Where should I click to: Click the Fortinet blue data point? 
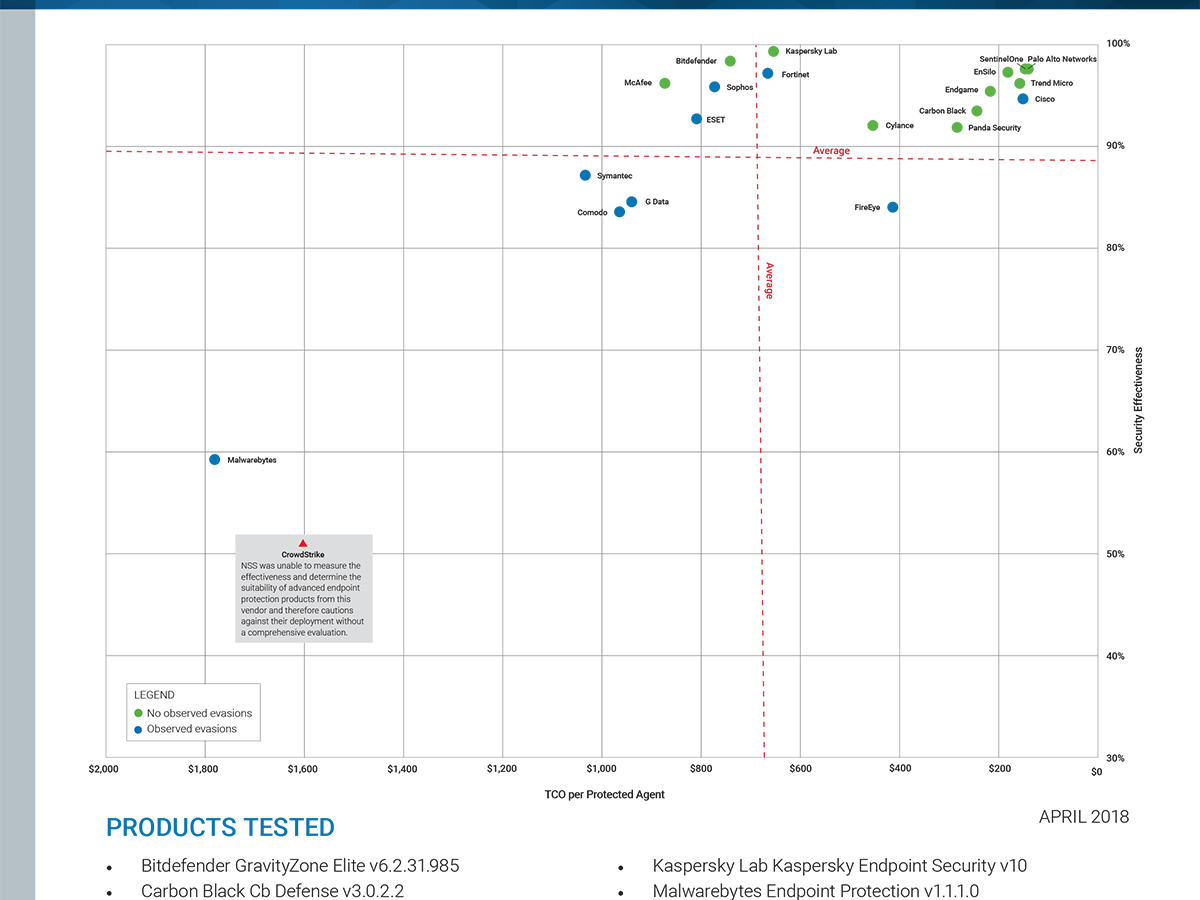(x=767, y=73)
